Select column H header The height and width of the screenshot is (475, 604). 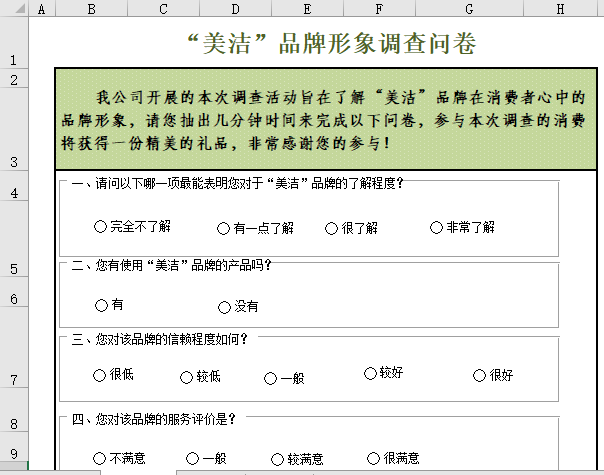coord(559,9)
